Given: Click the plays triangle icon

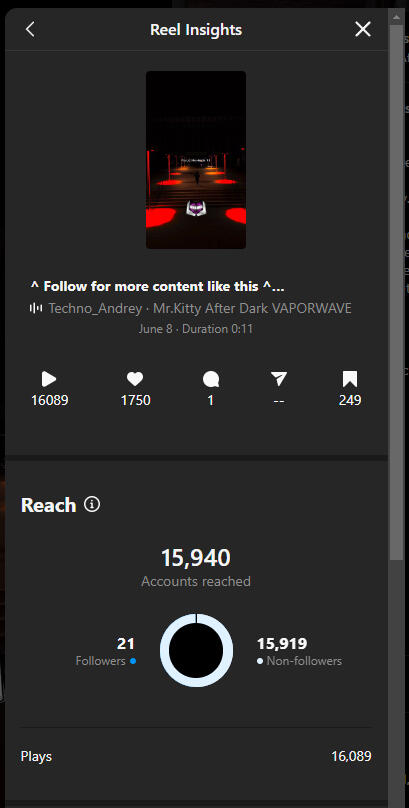Looking at the screenshot, I should click(49, 379).
